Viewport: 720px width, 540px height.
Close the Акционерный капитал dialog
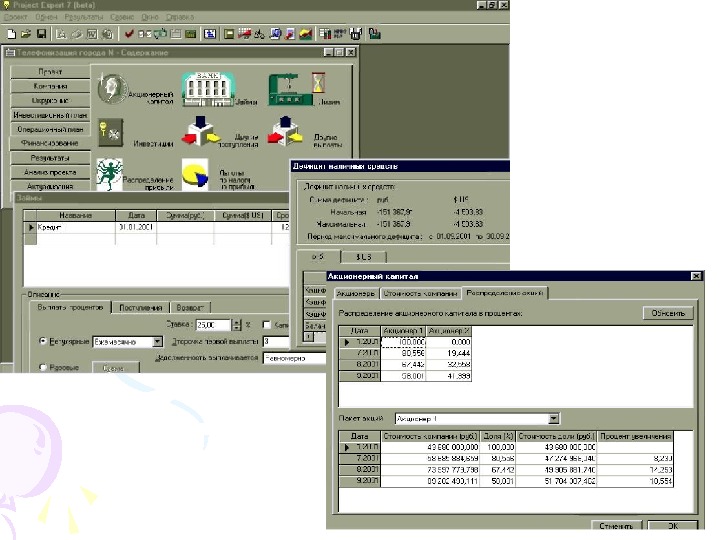696,276
